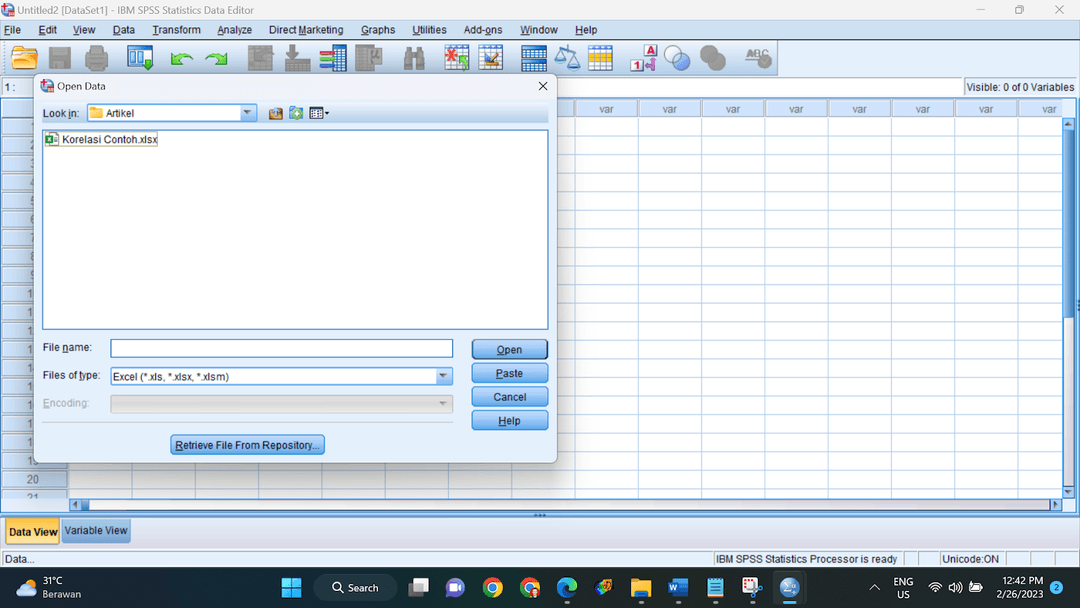Open the View menu

tap(84, 30)
